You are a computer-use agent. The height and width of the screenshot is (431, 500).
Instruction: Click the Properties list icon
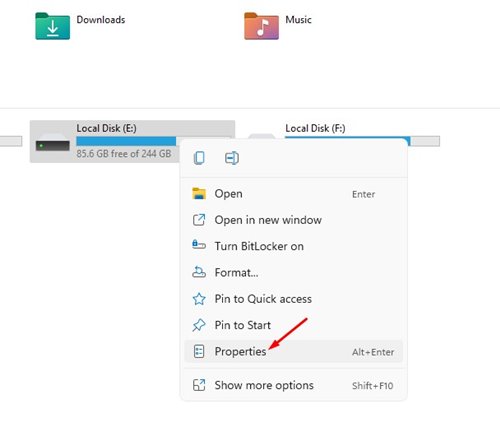click(x=199, y=351)
